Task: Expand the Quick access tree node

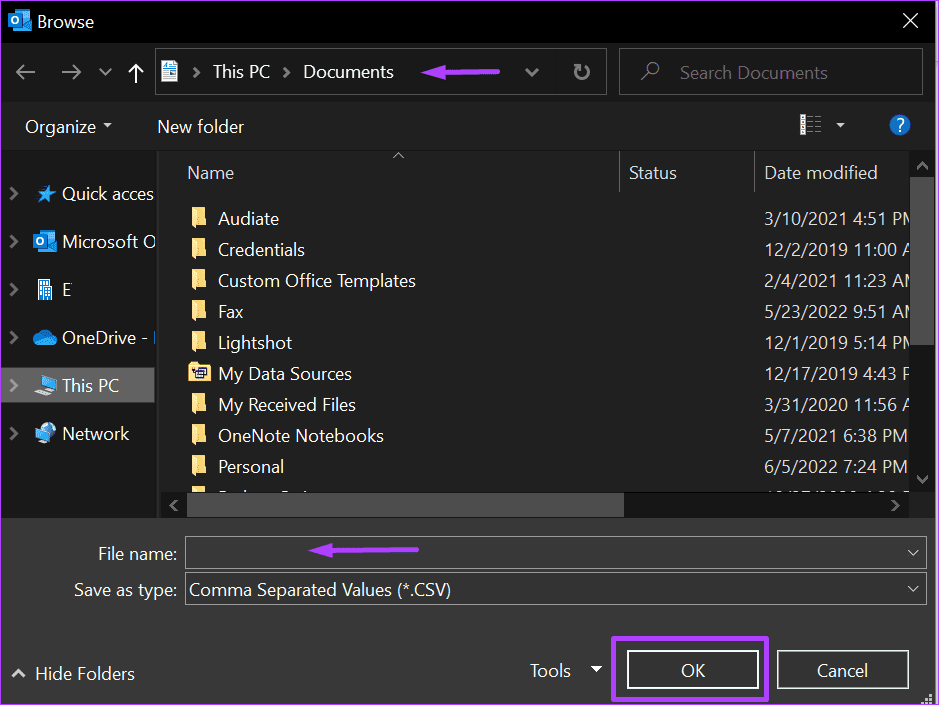Action: [14, 193]
